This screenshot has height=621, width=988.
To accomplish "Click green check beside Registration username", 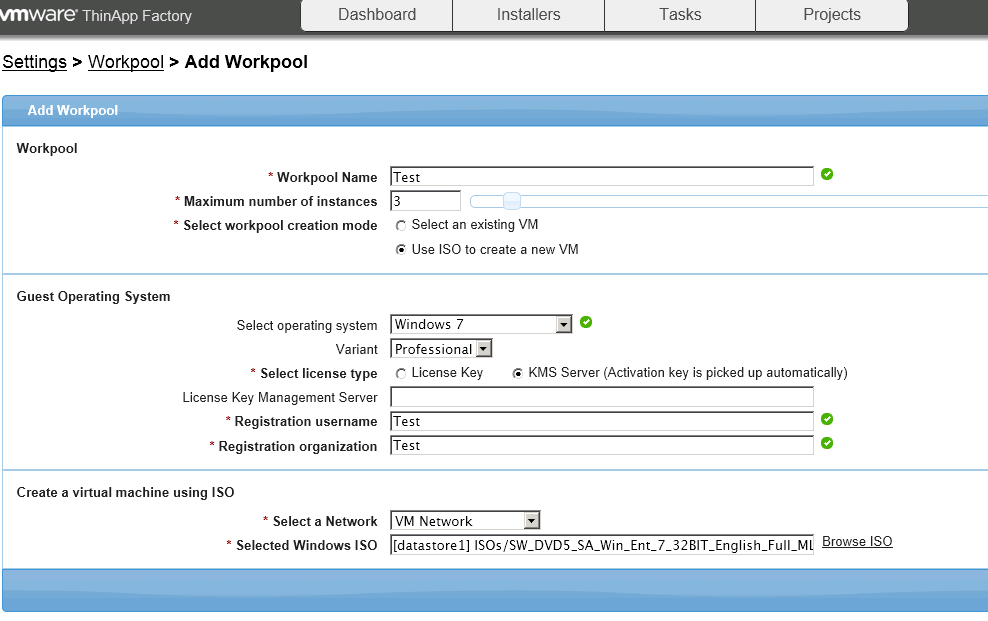I will point(827,419).
